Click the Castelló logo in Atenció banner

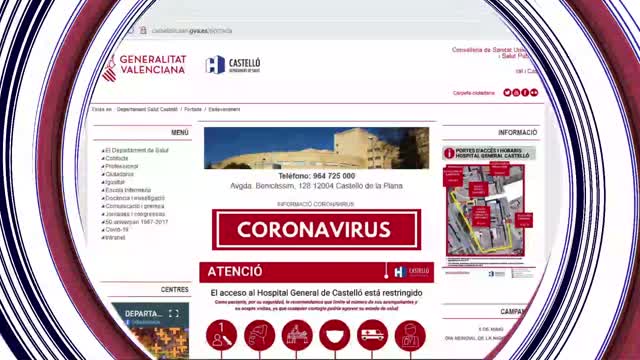[411, 271]
